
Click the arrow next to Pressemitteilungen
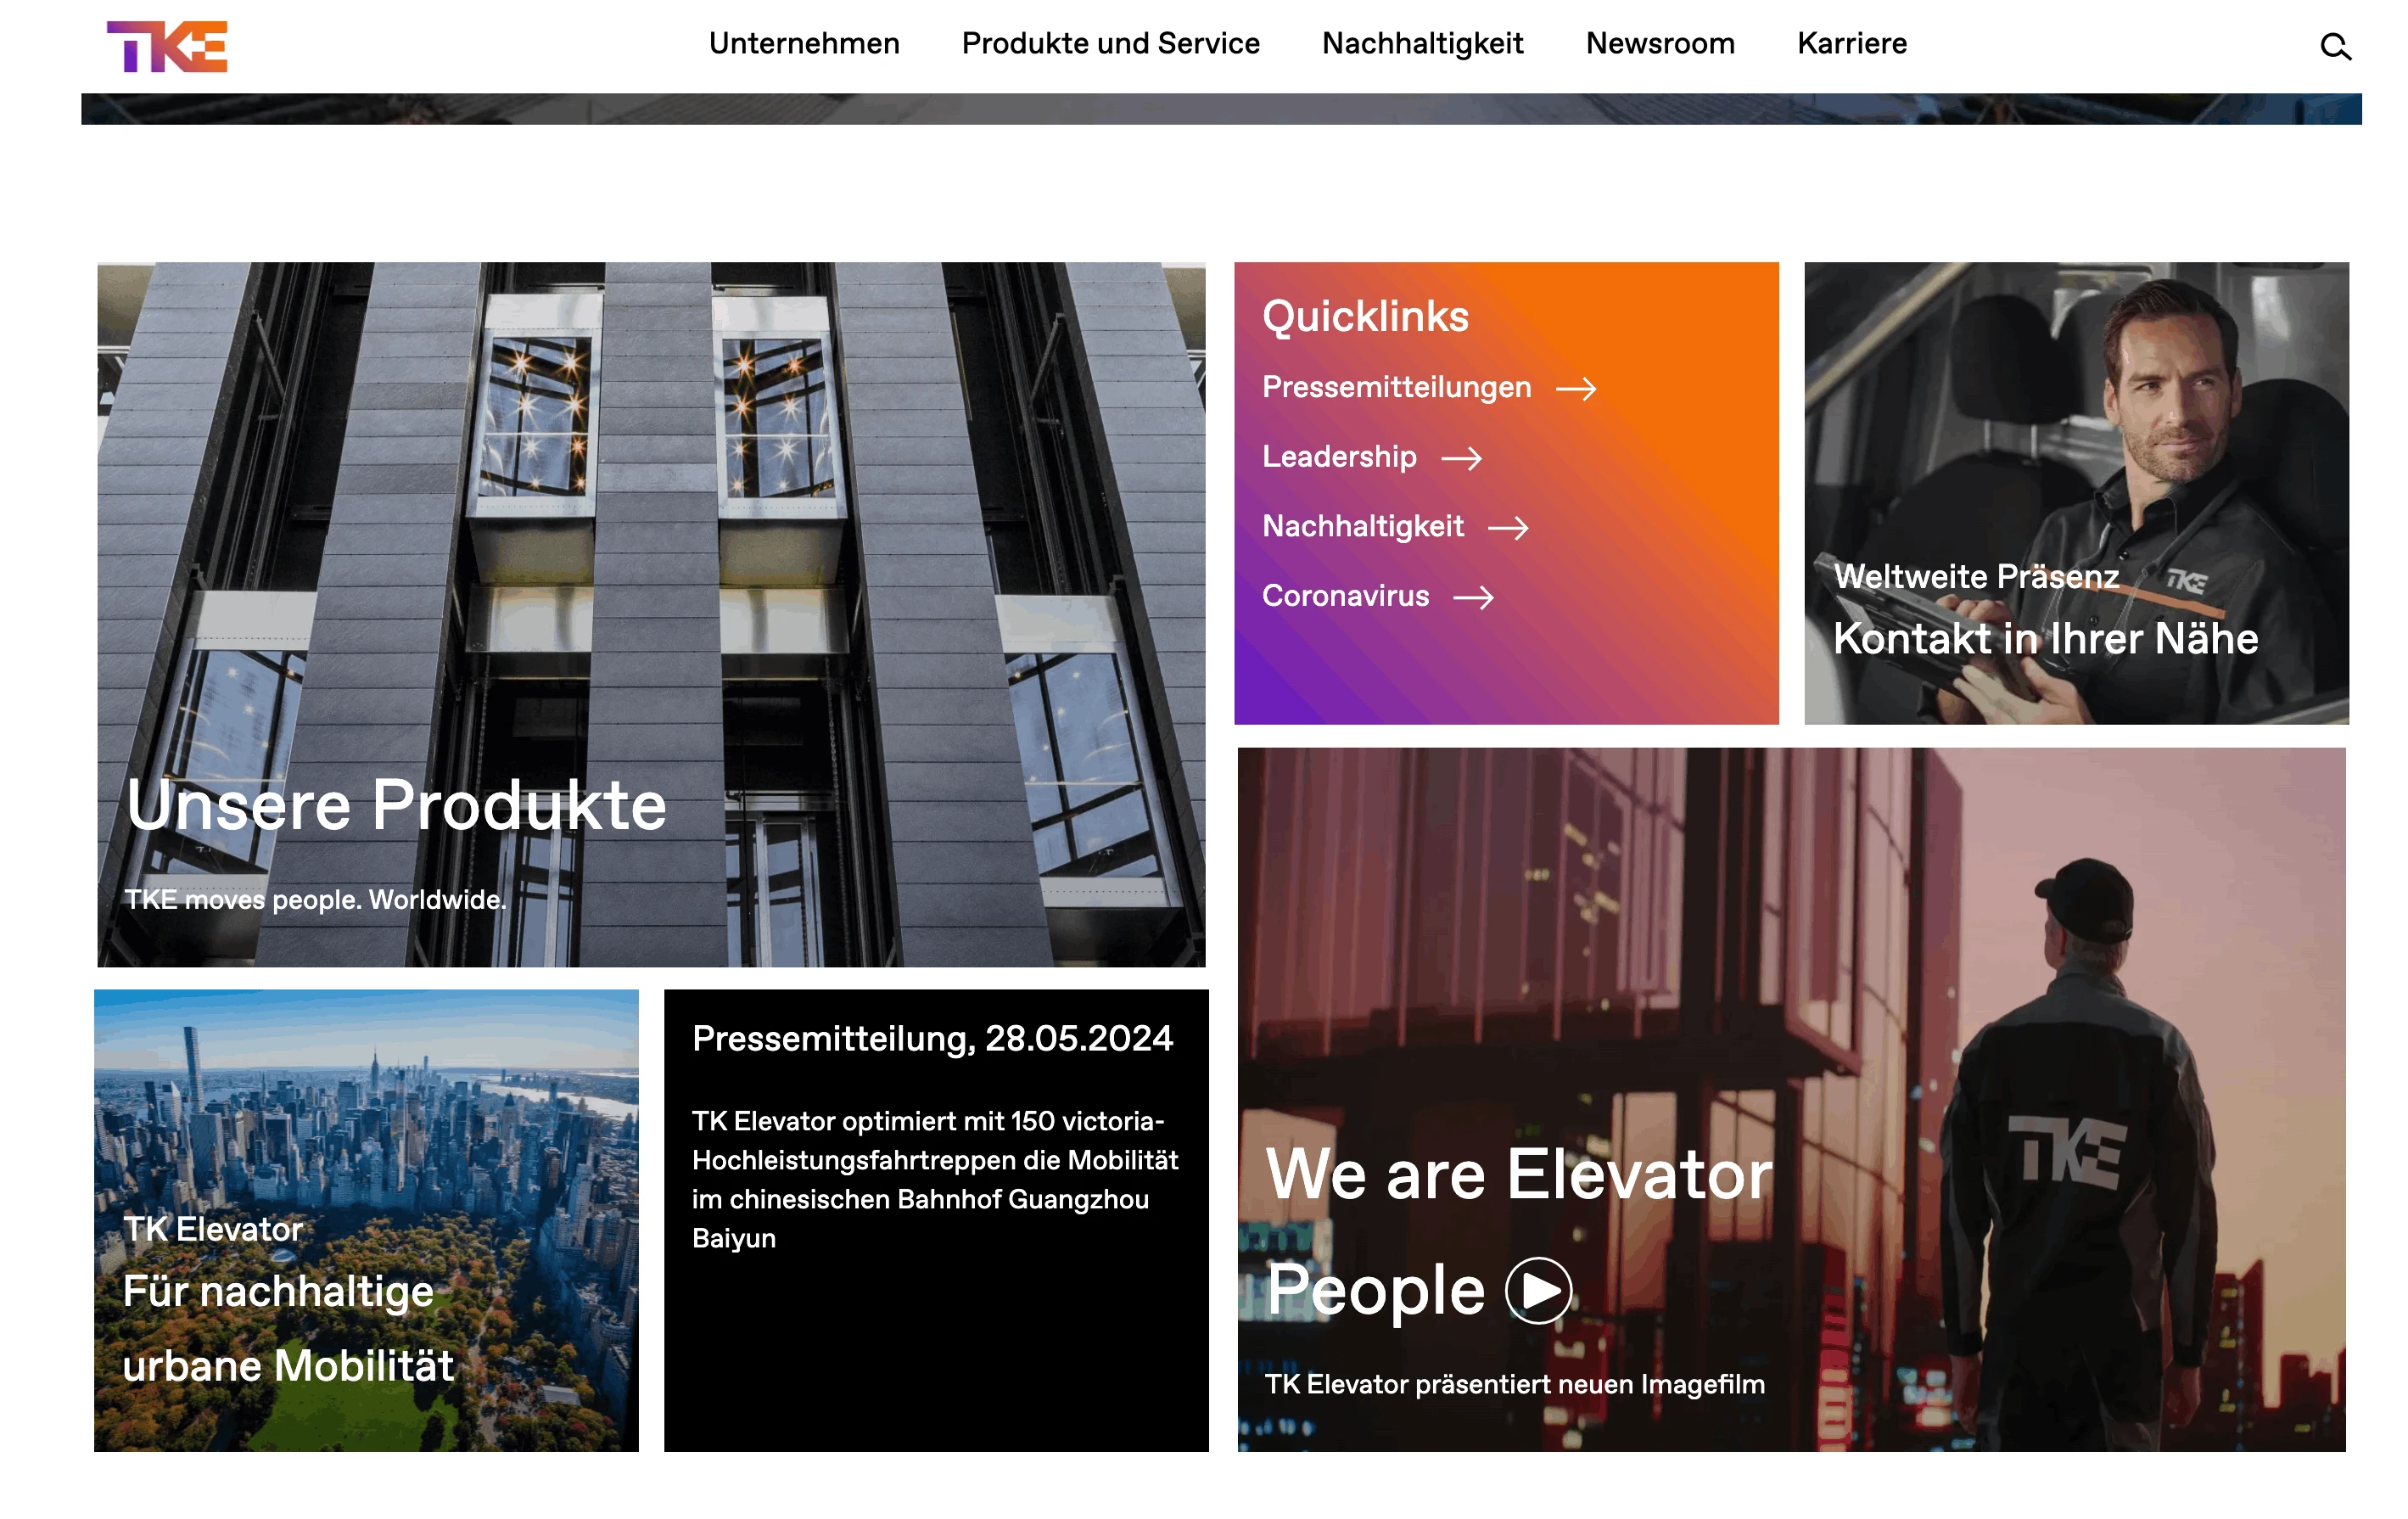pos(1576,389)
